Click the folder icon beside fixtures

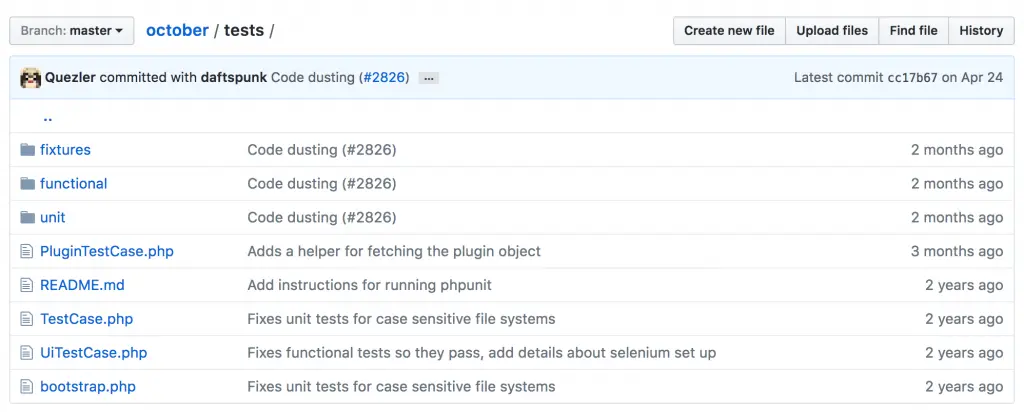[x=27, y=150]
